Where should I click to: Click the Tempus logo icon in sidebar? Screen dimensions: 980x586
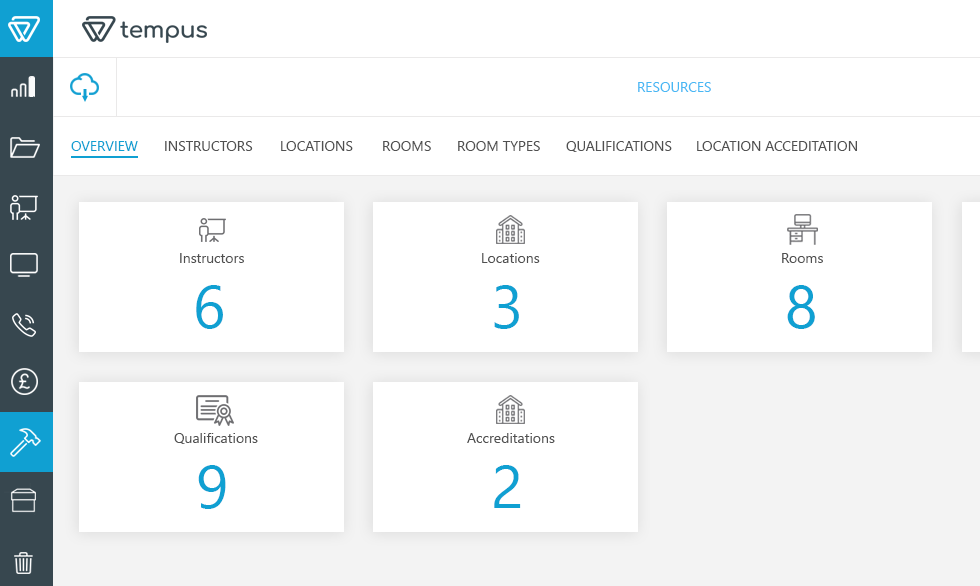pos(24,29)
